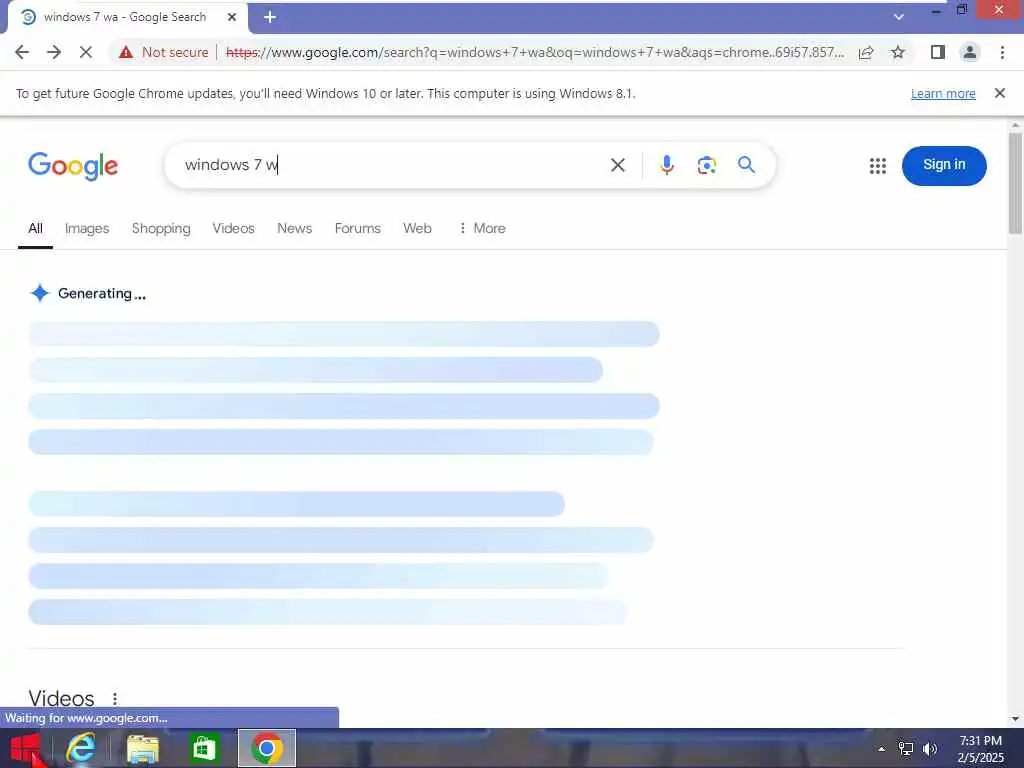Open File Explorer from the taskbar
1024x768 pixels.
pyautogui.click(x=142, y=748)
